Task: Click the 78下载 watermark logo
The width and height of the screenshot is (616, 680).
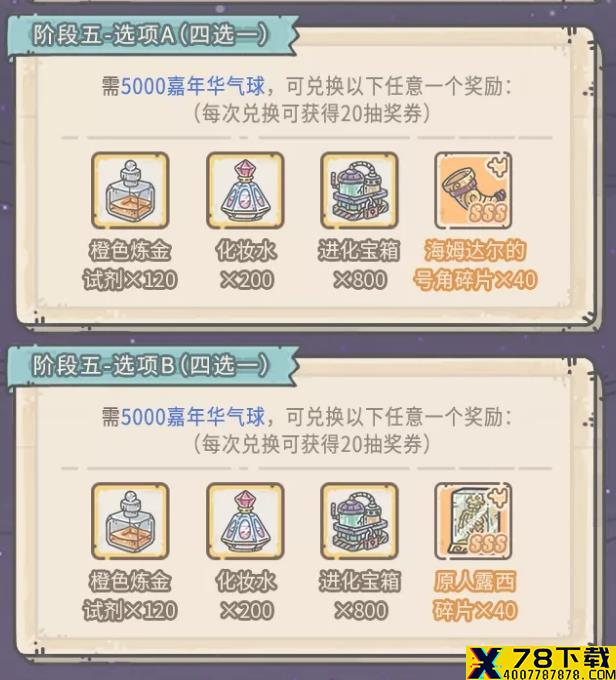Action: point(541,663)
